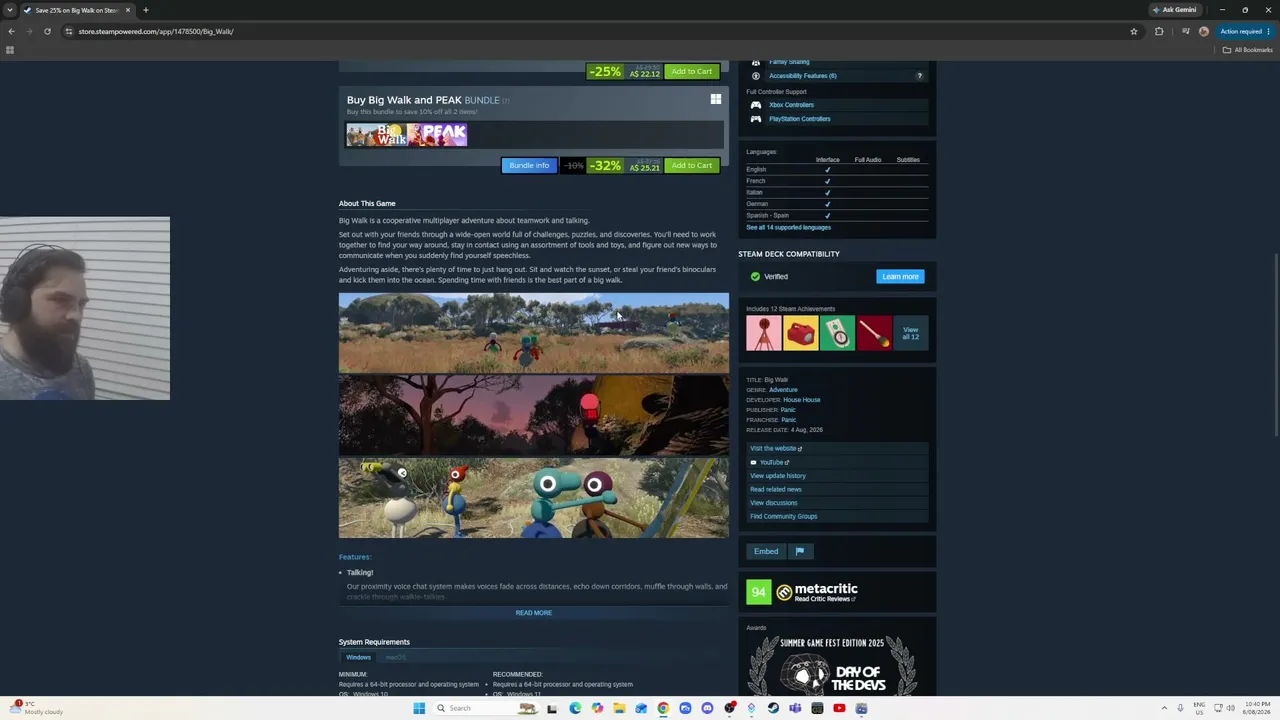The height and width of the screenshot is (720, 1280).
Task: Close the Big Walk on Steam browser tab
Action: [128, 10]
